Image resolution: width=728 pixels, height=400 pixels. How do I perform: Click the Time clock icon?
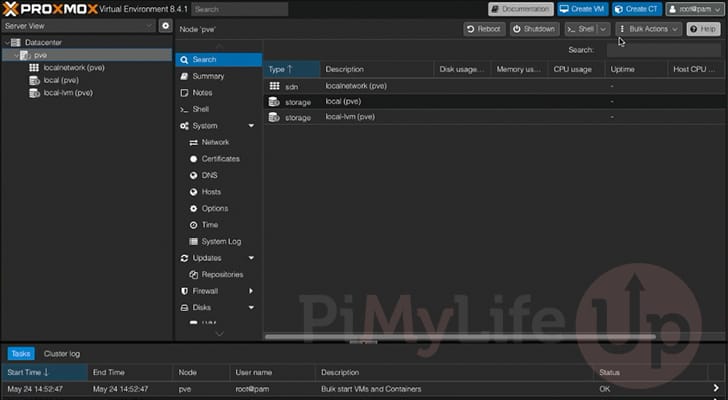click(x=194, y=225)
